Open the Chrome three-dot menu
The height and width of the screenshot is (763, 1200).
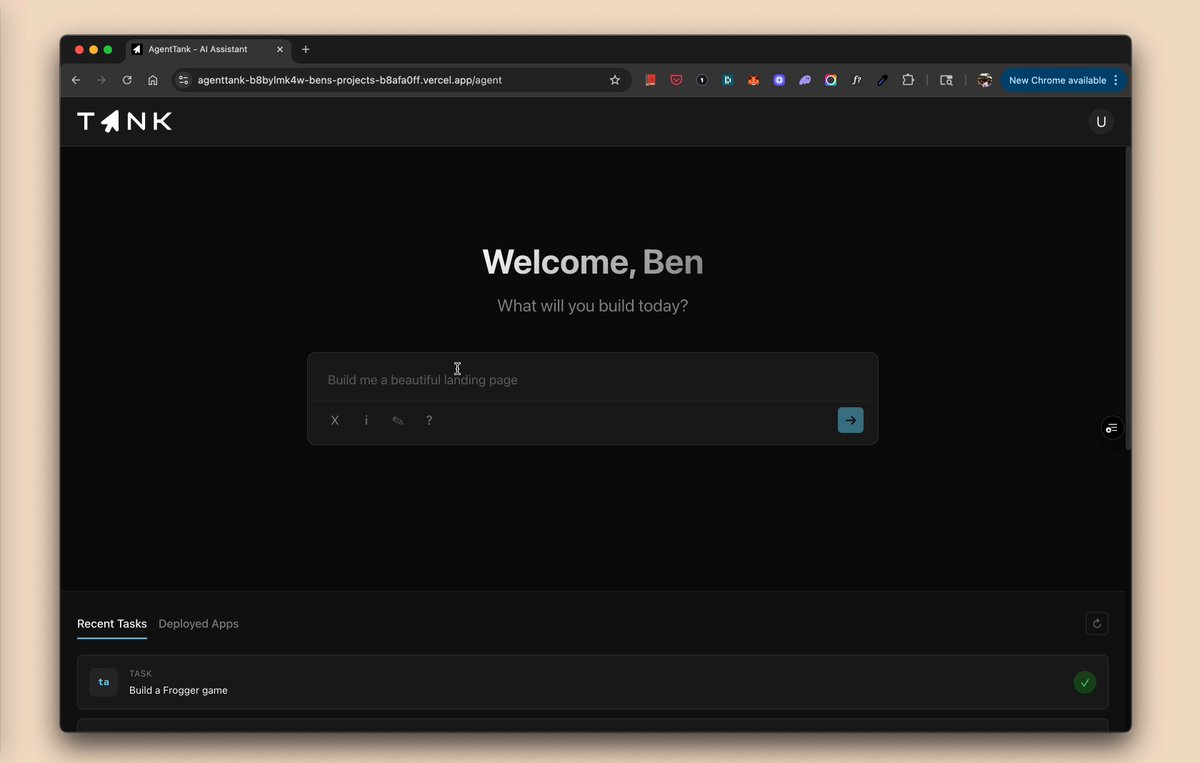[1116, 80]
